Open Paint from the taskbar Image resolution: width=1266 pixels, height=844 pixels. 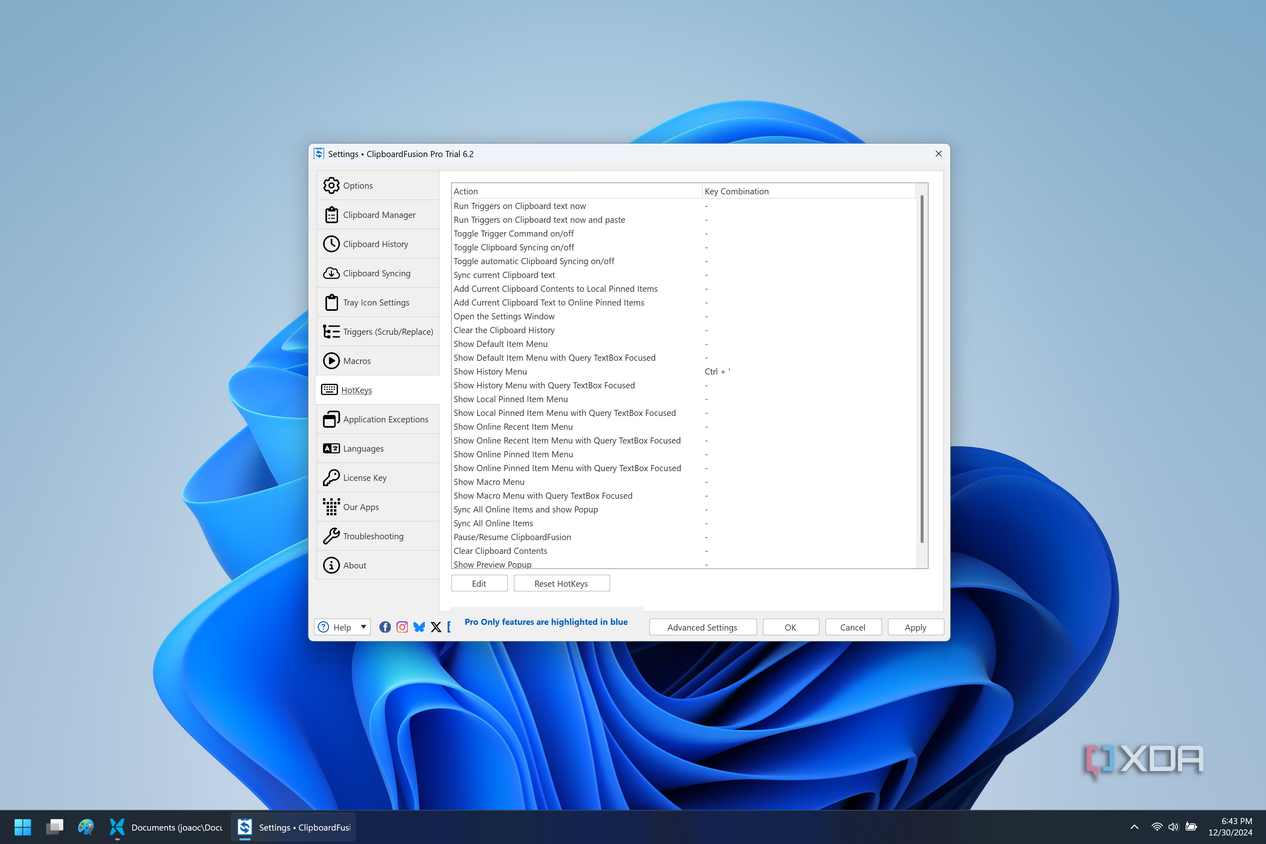[x=86, y=827]
